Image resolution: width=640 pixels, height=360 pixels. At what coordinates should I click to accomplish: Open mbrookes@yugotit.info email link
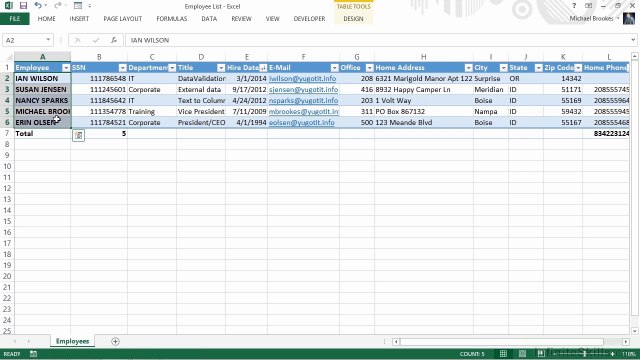click(304, 111)
